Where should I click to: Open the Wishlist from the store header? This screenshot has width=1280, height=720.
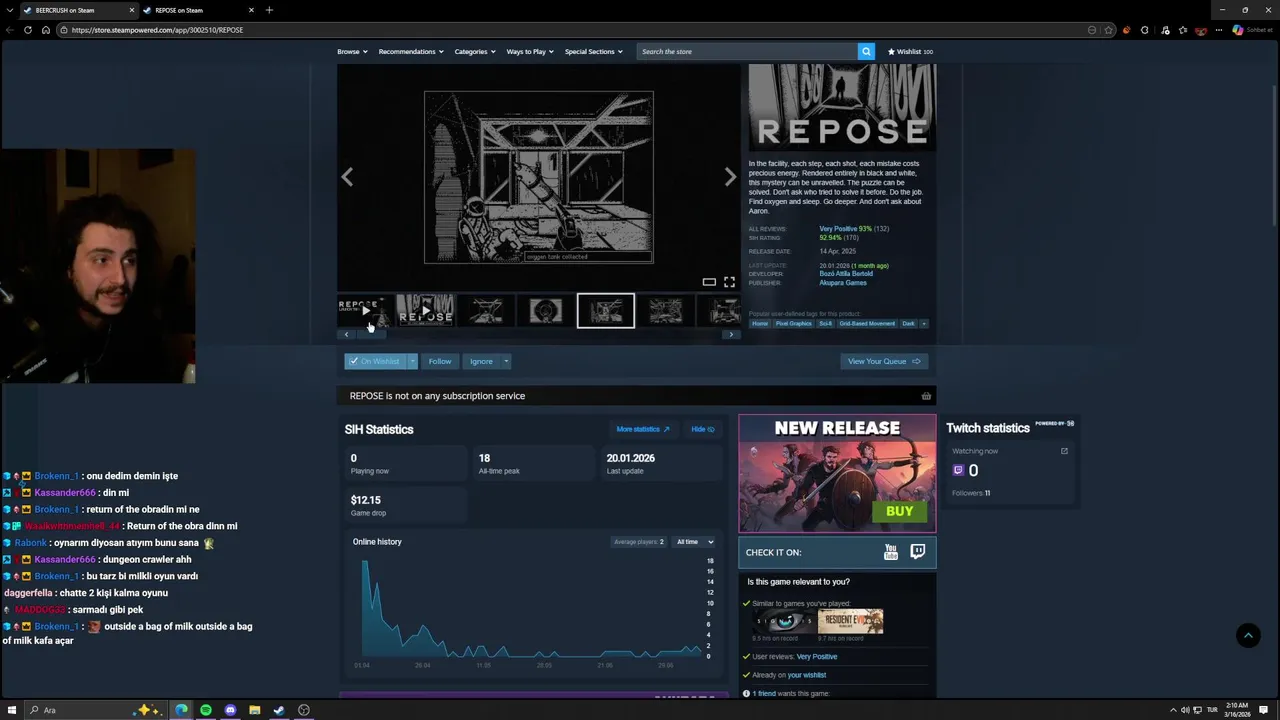tap(910, 51)
